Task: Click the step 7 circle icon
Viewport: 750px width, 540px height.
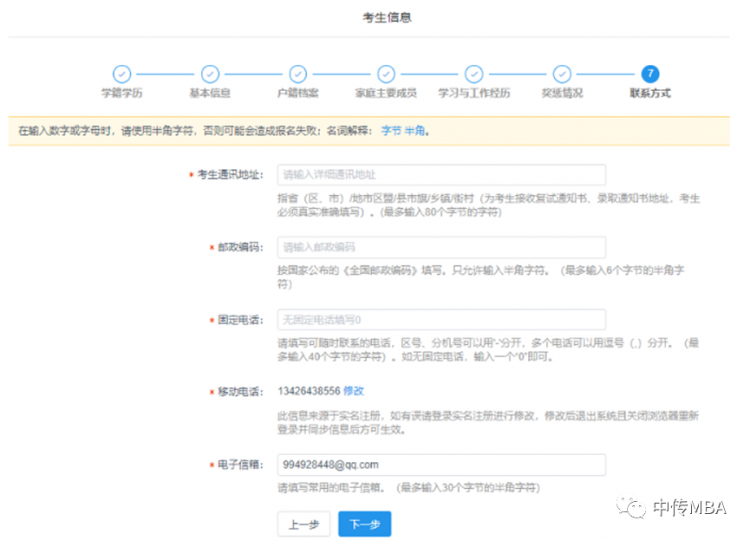Action: [650, 74]
